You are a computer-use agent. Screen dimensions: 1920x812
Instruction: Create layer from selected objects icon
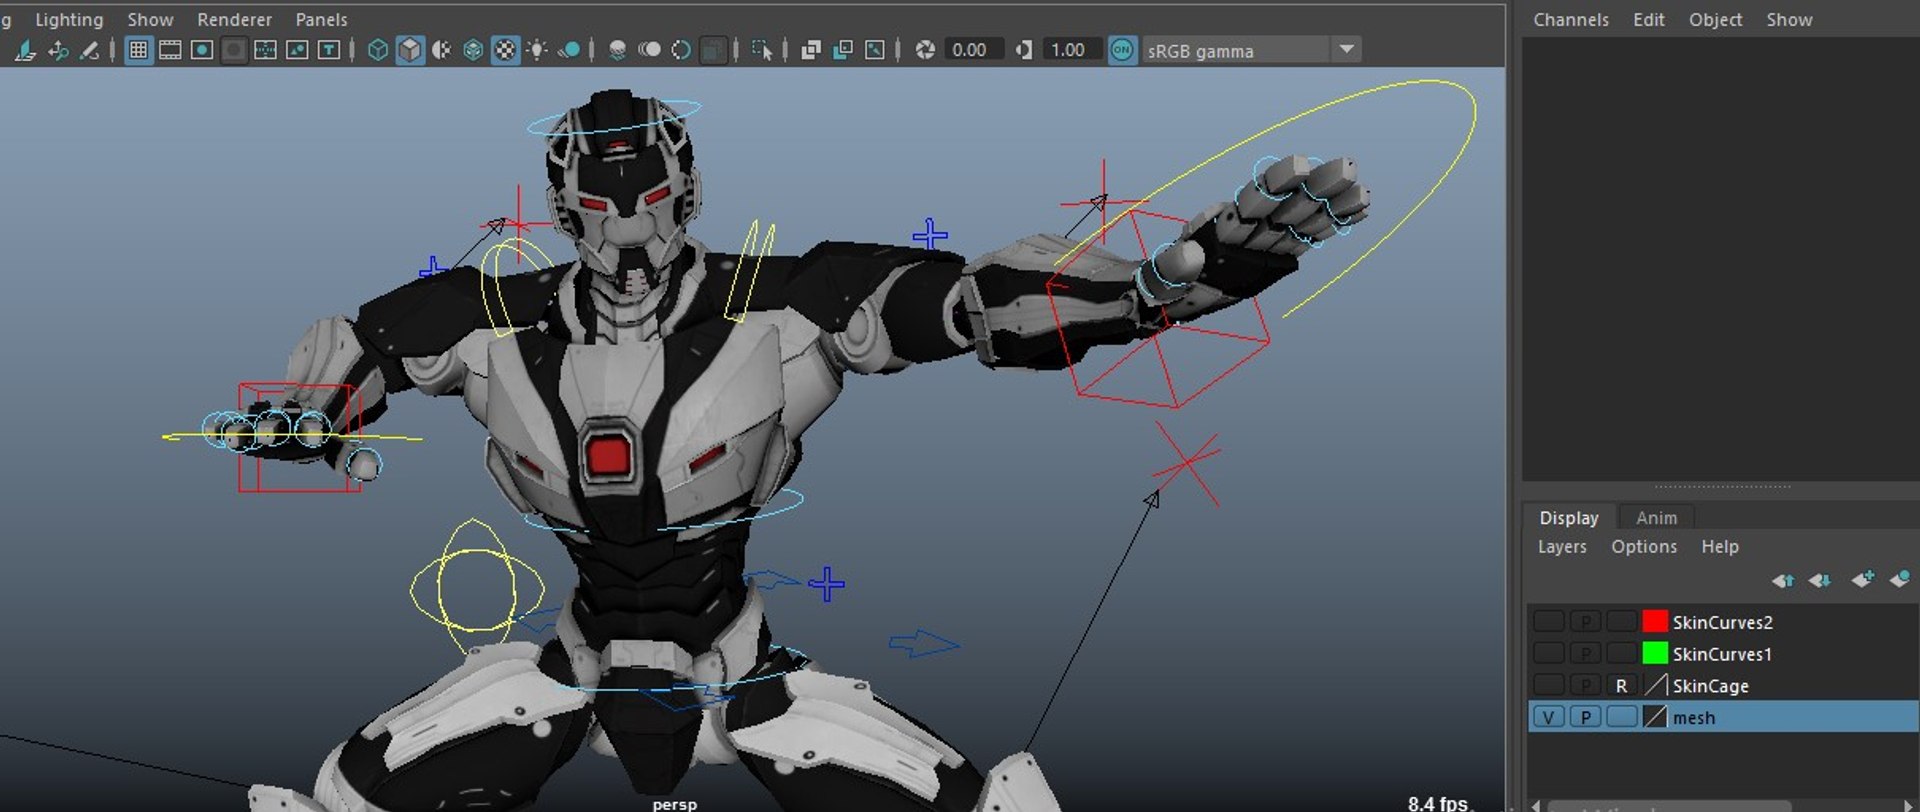1900,579
